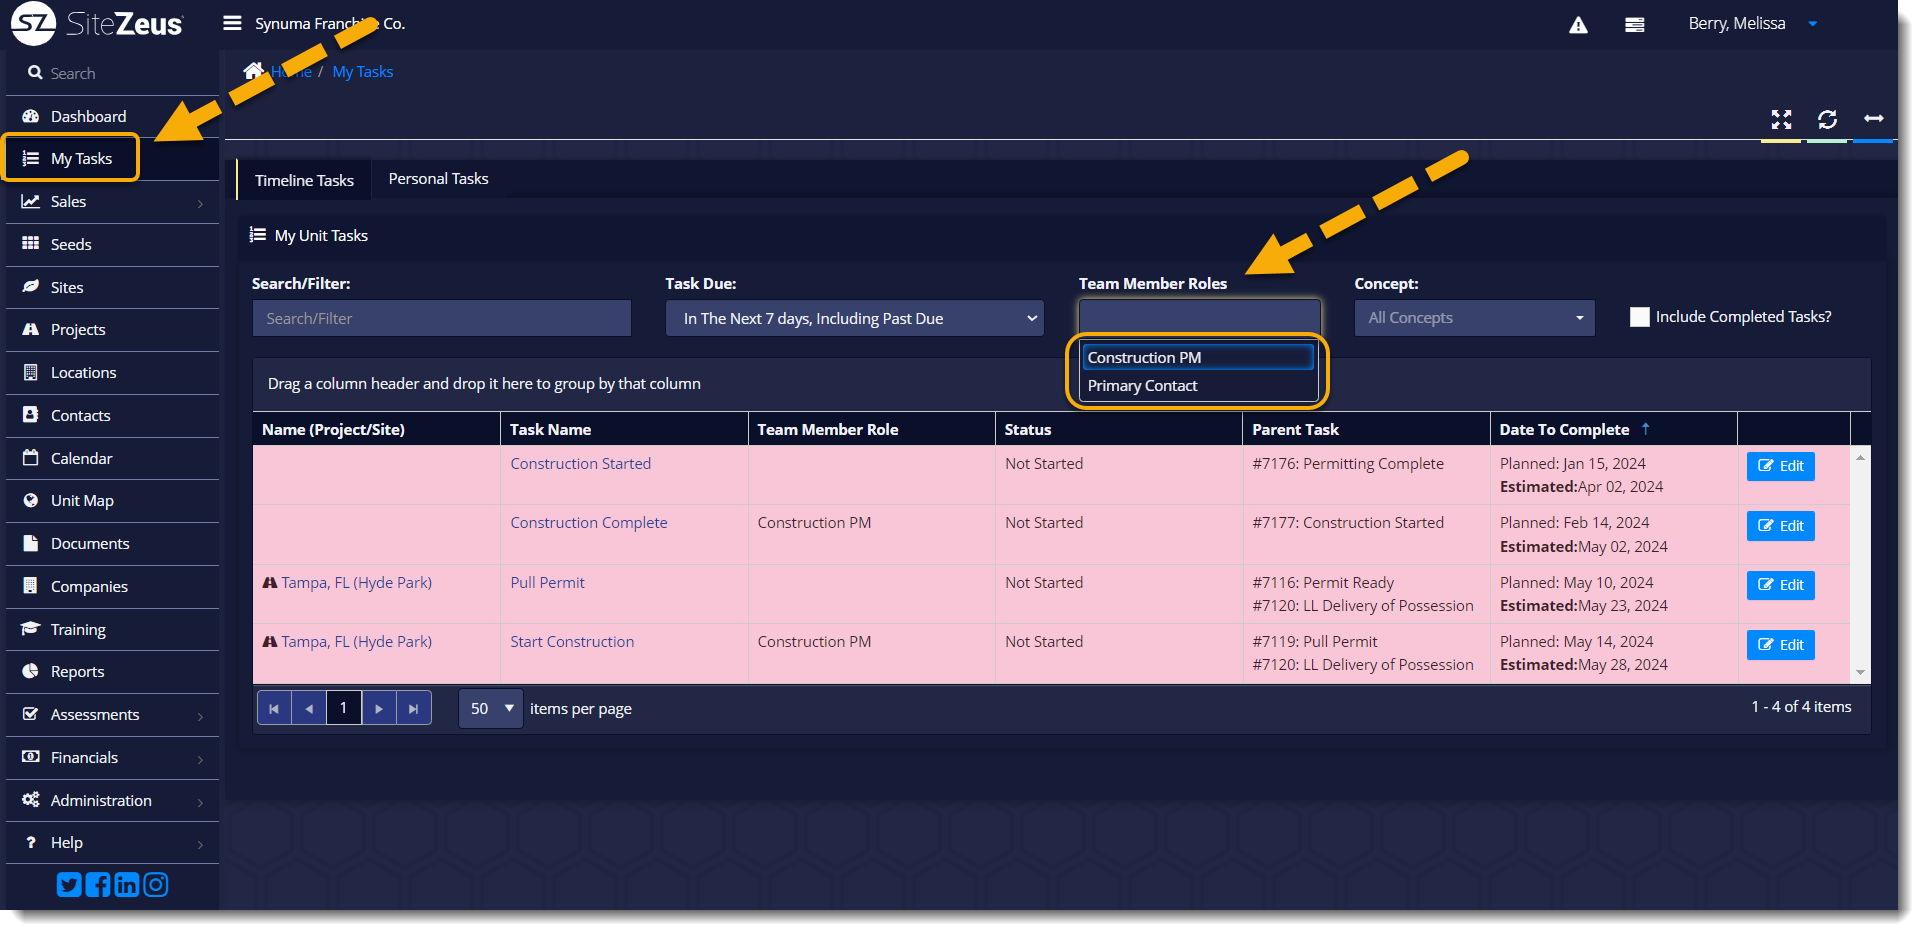Select Primary Contact role option

click(x=1198, y=386)
